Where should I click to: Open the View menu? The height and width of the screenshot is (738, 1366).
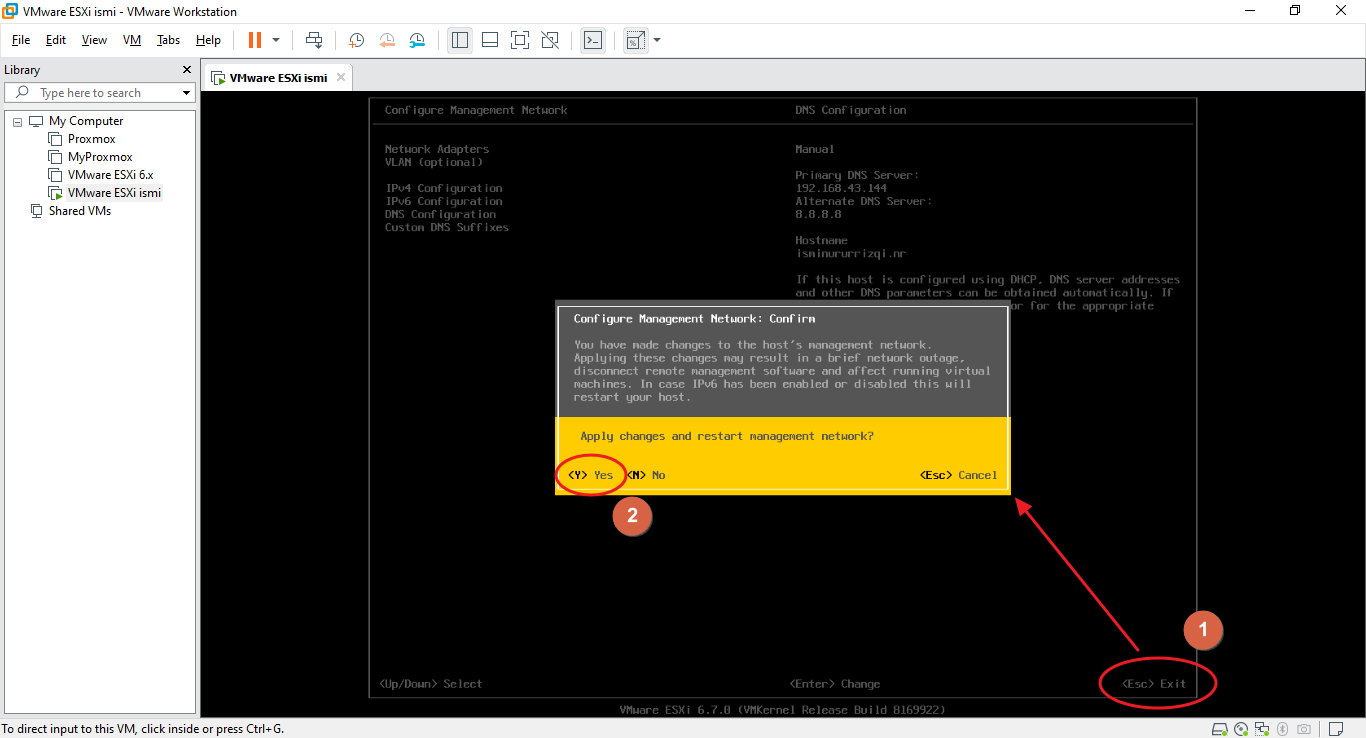94,40
